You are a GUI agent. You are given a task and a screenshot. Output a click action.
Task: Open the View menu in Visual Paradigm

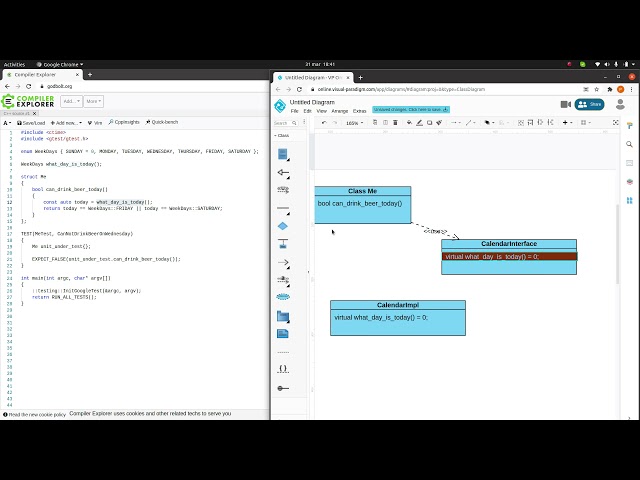point(322,111)
